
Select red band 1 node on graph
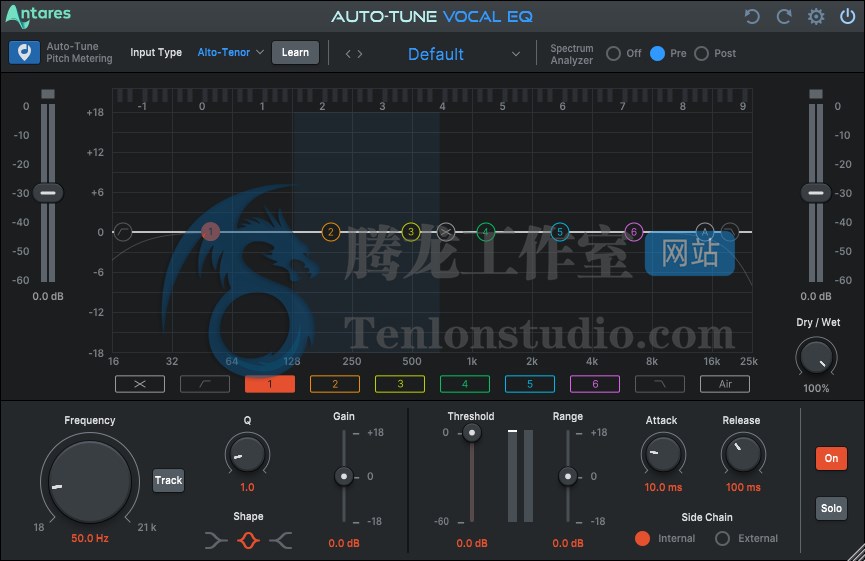pos(210,232)
